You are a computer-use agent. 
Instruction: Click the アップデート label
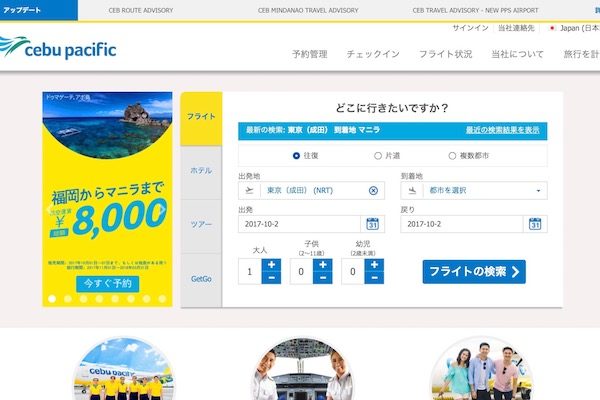pyautogui.click(x=22, y=10)
